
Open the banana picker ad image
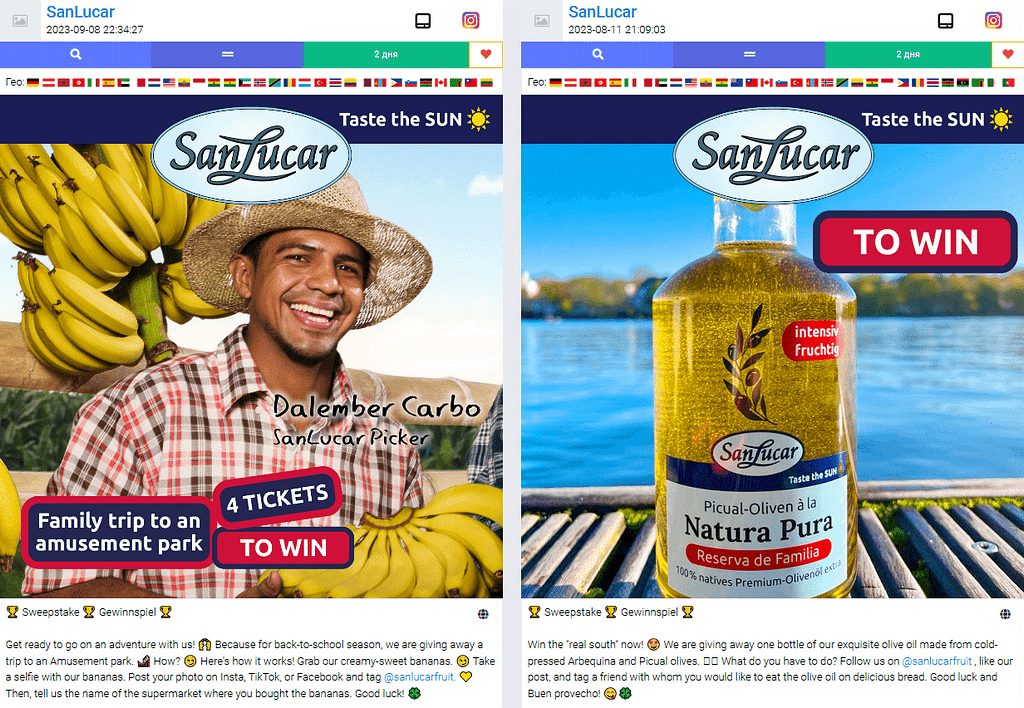click(x=251, y=346)
